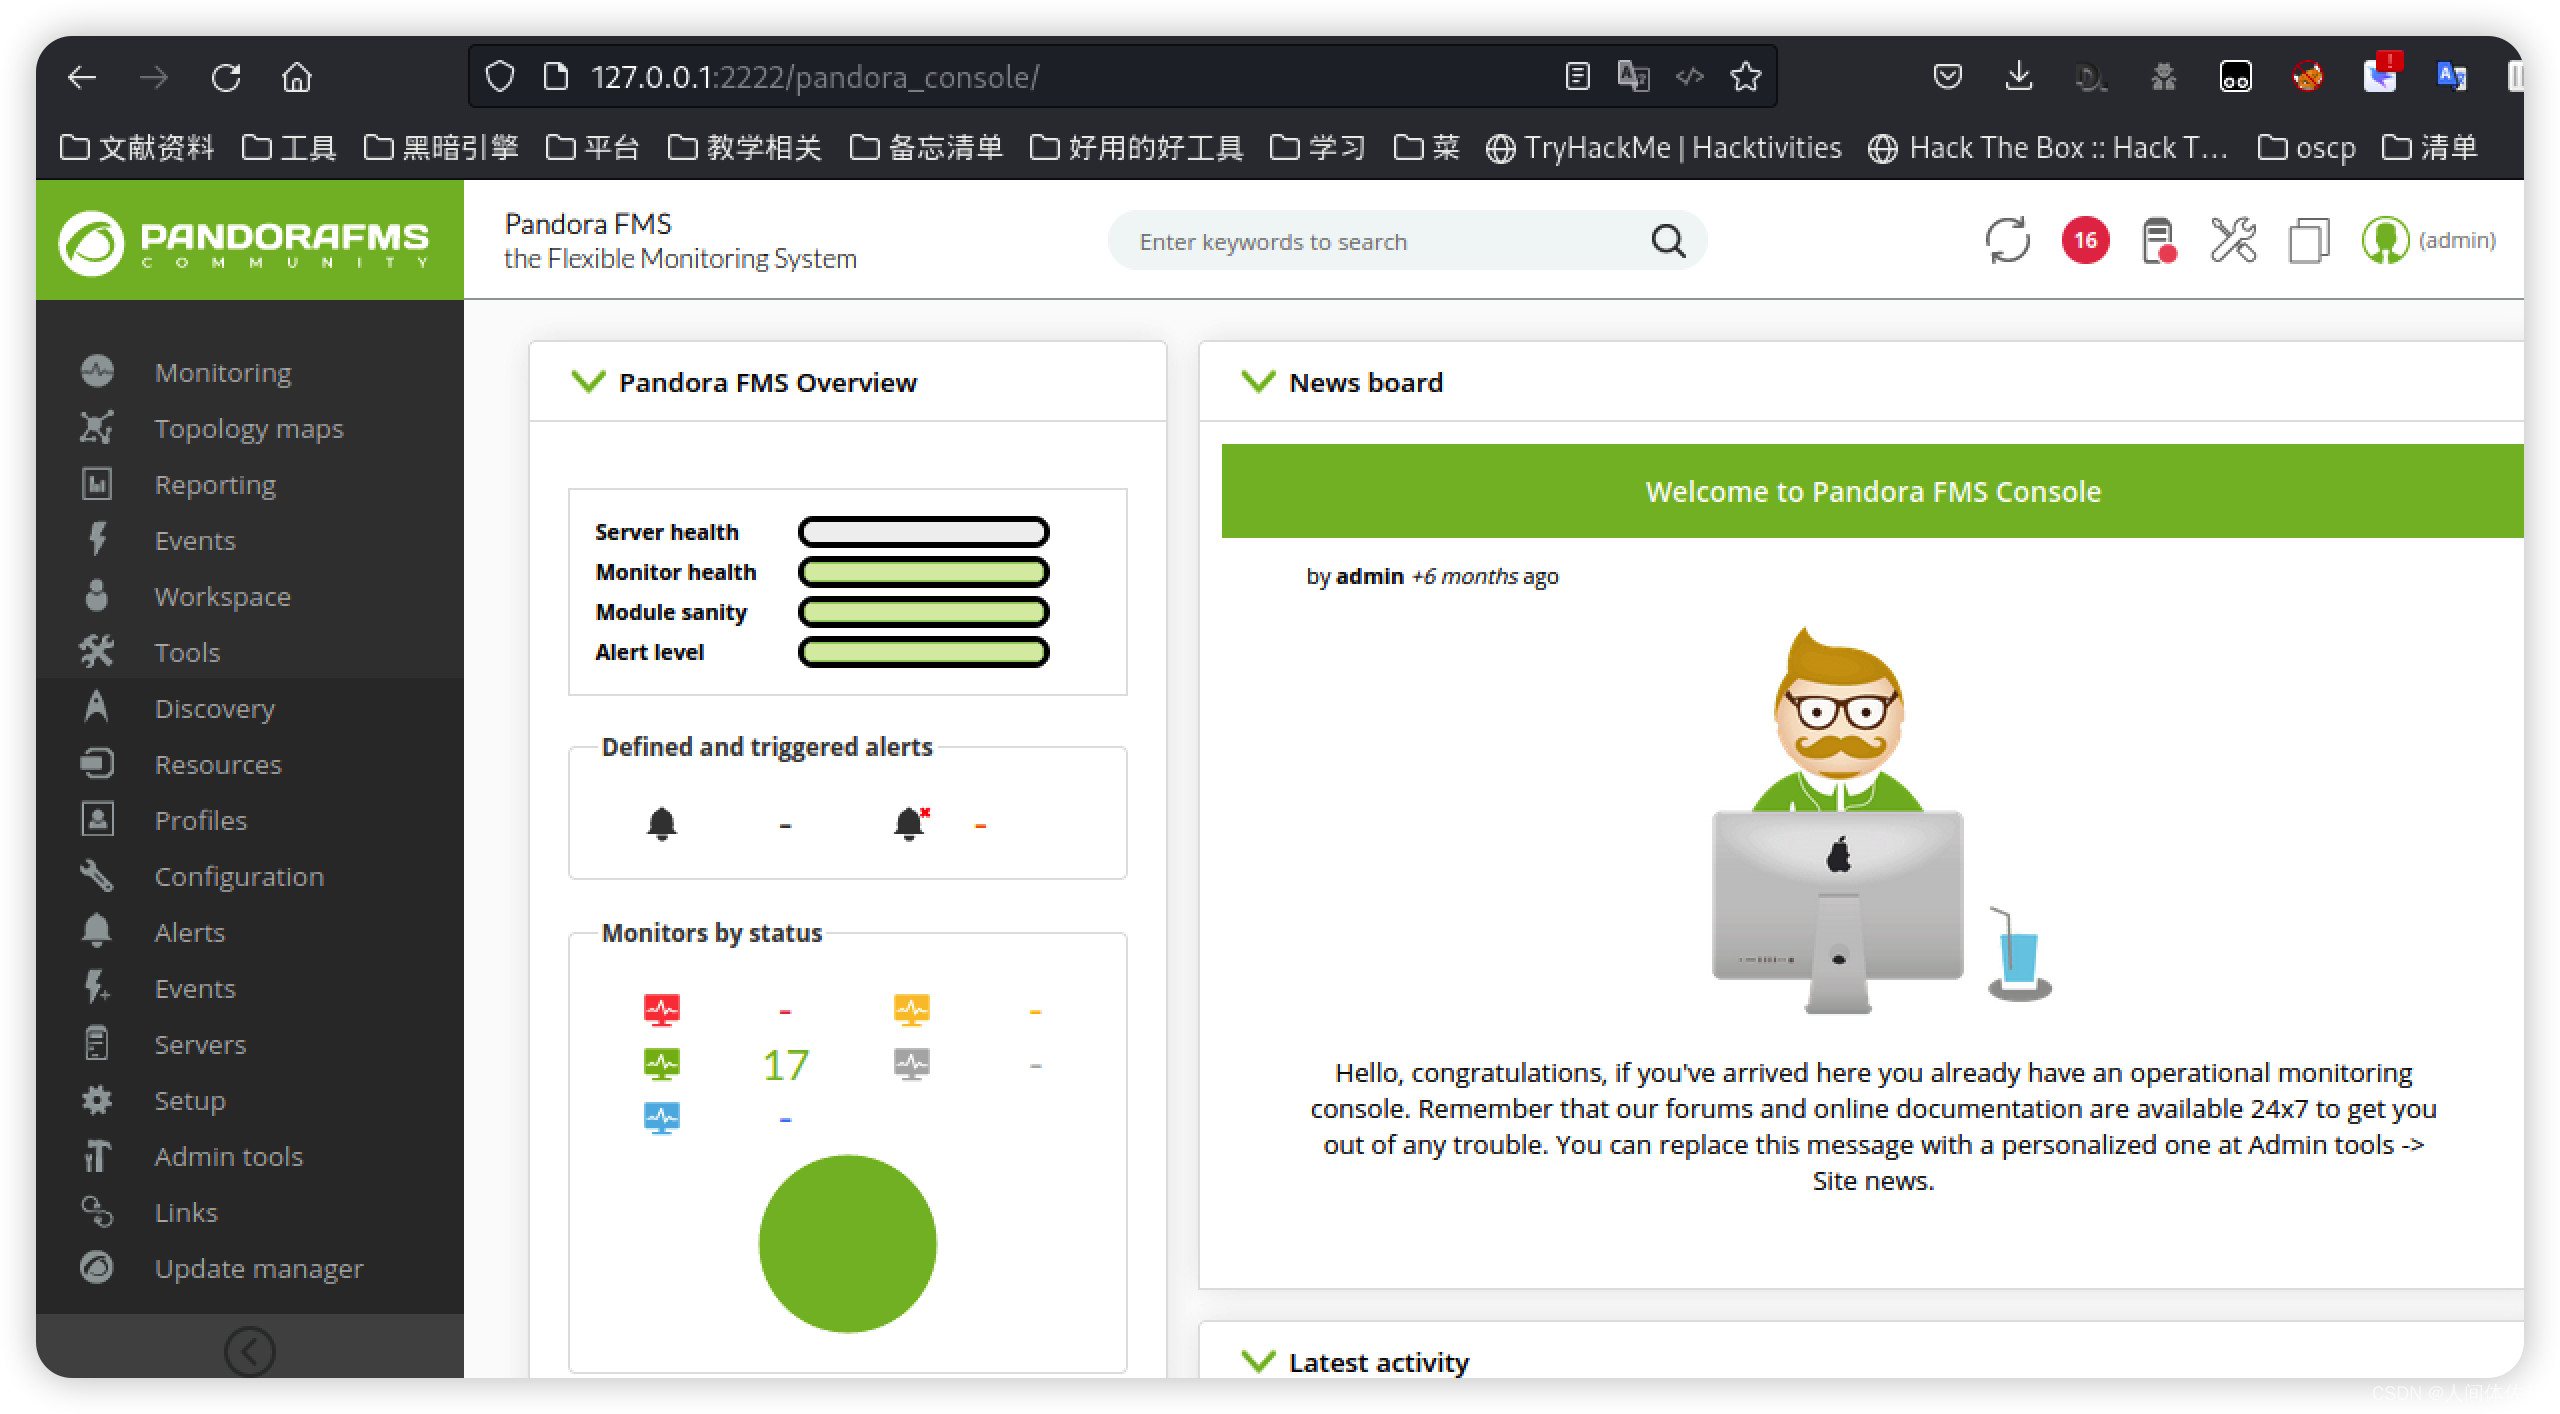Collapse the Pandora FMS Overview panel

click(x=588, y=382)
